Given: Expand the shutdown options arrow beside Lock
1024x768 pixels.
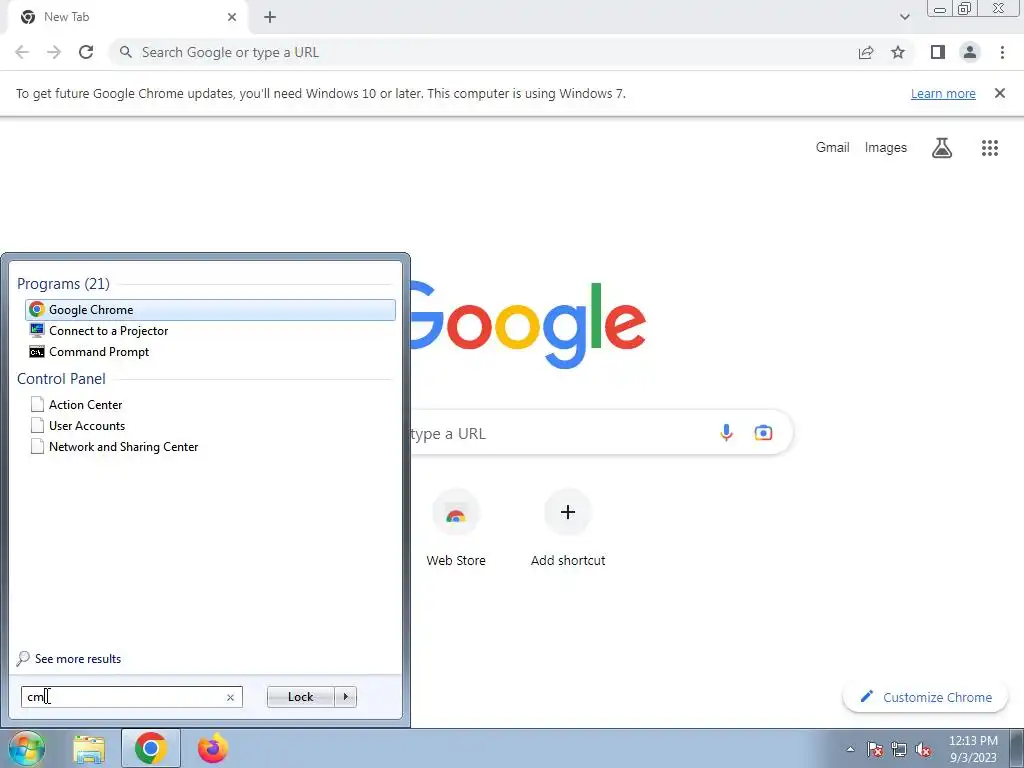Looking at the screenshot, I should pyautogui.click(x=345, y=697).
